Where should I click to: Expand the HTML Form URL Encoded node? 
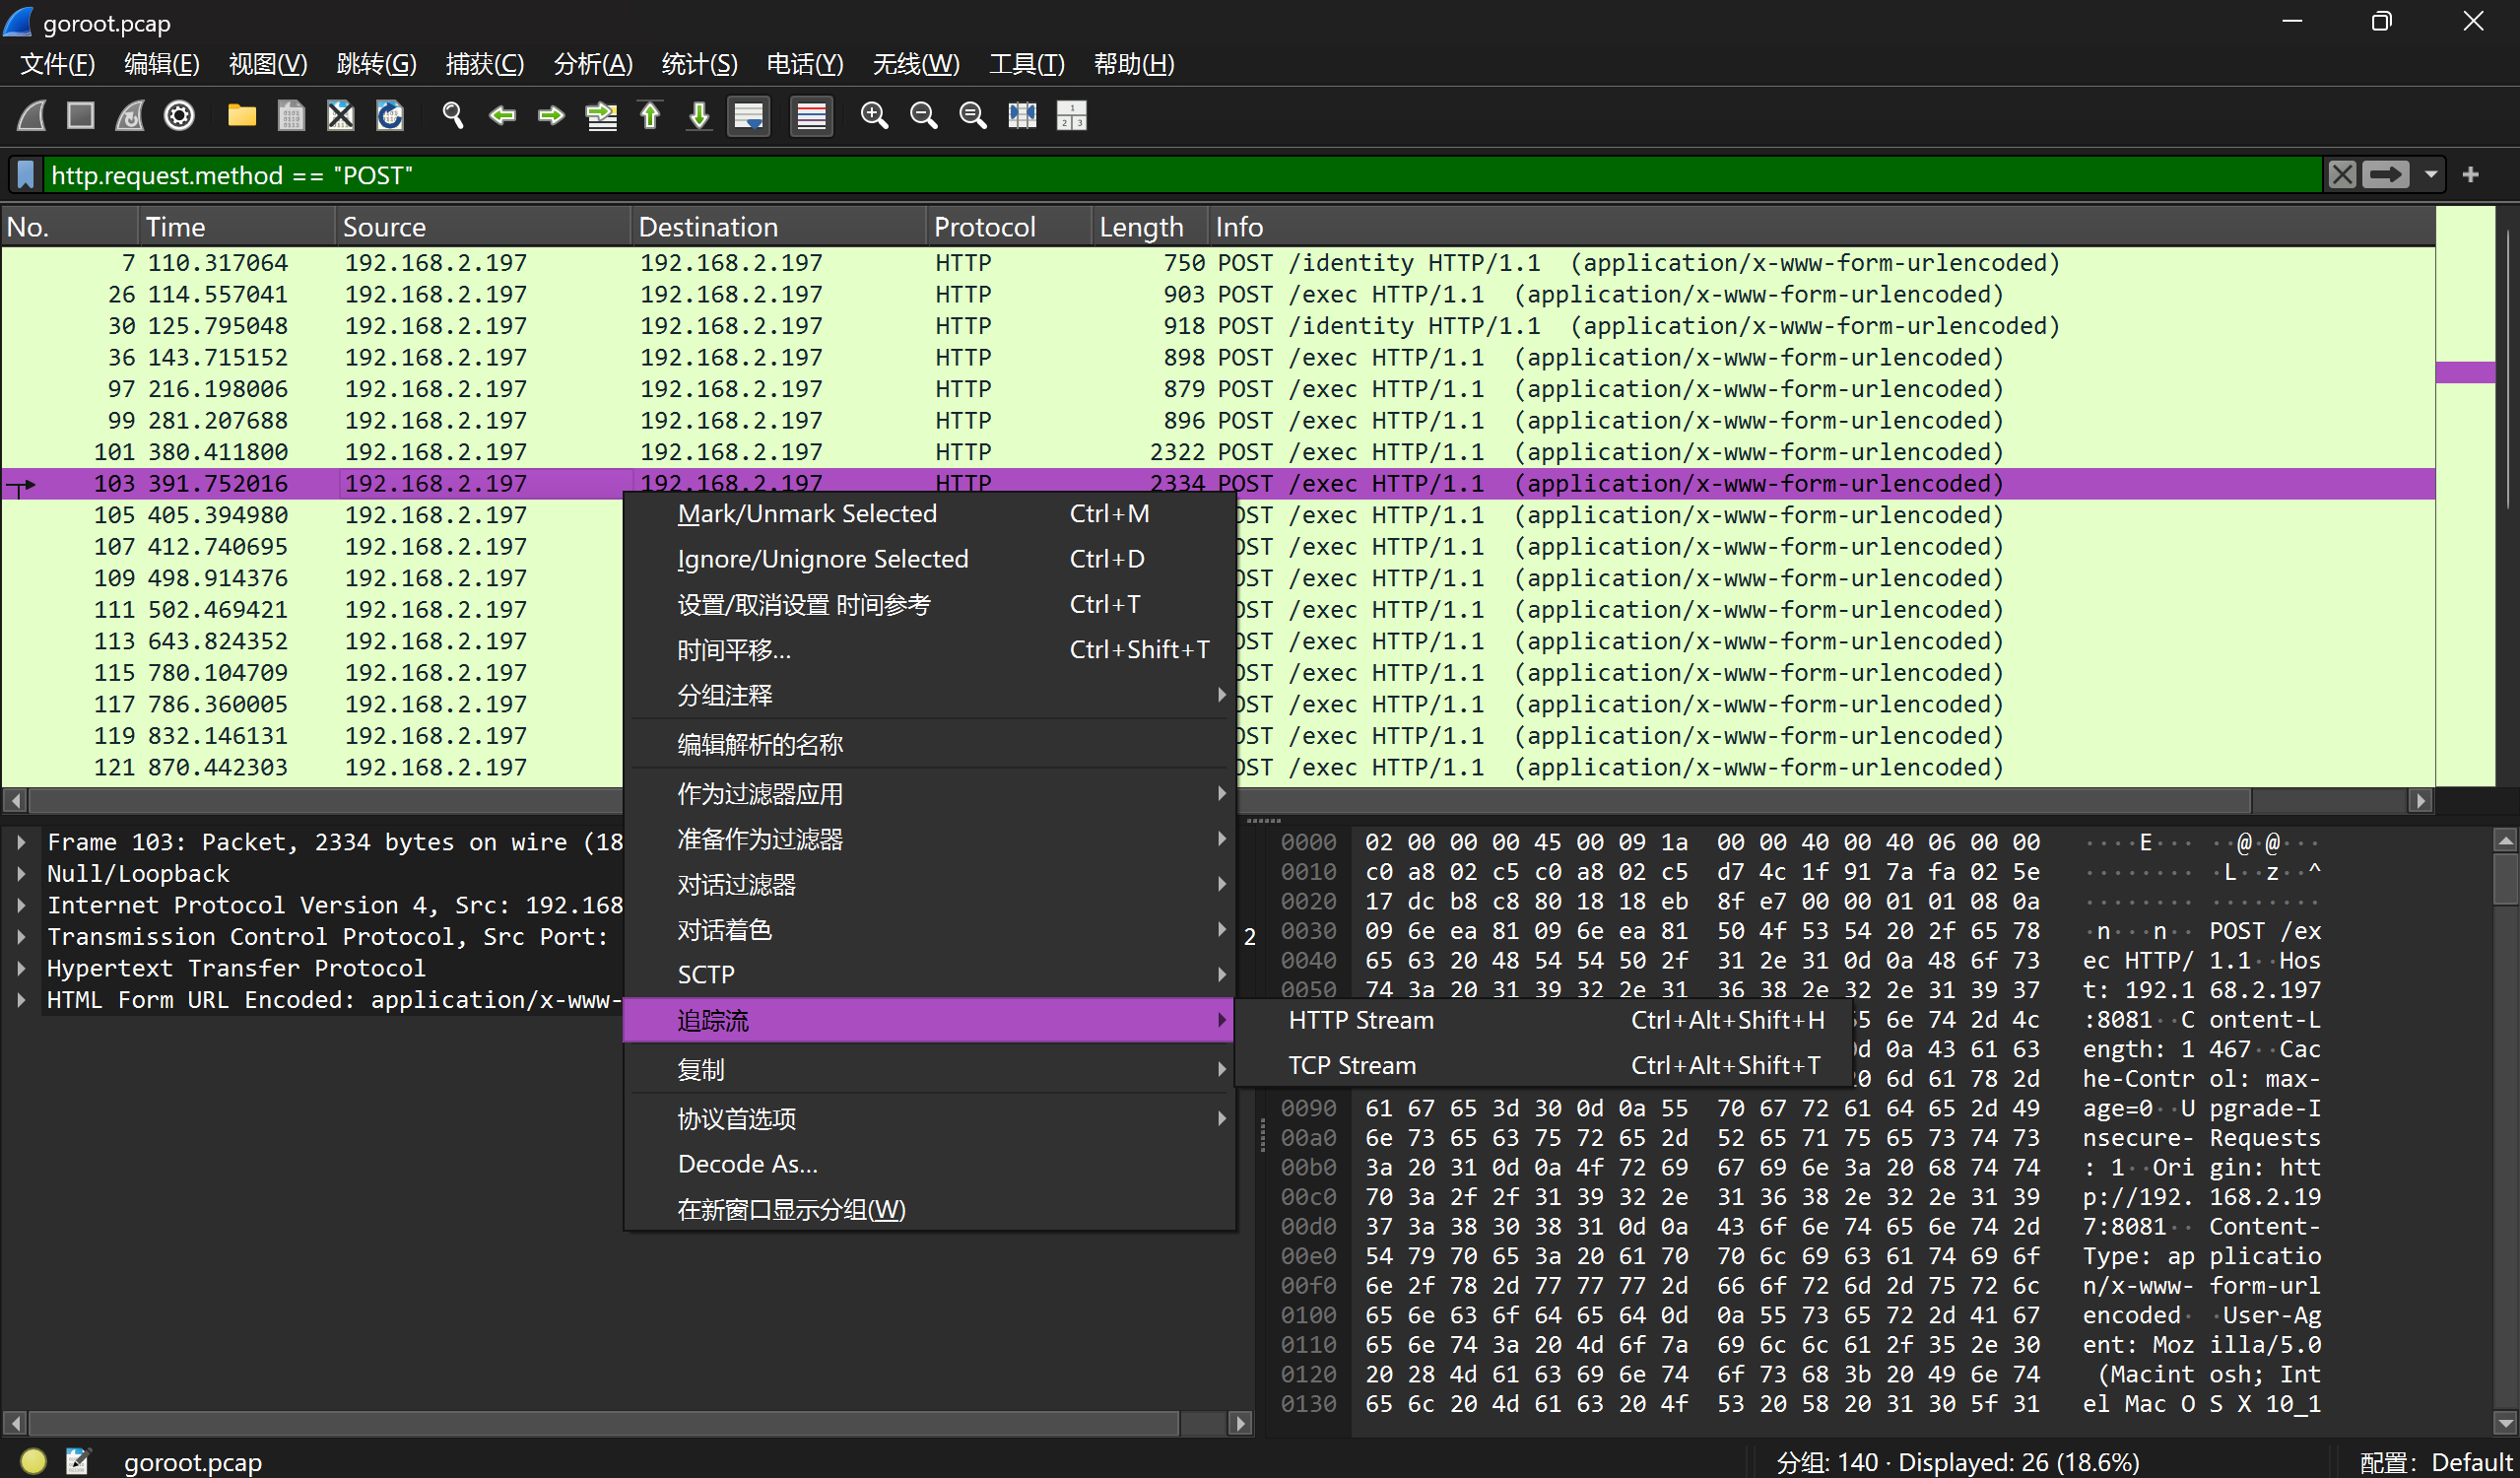(x=21, y=999)
